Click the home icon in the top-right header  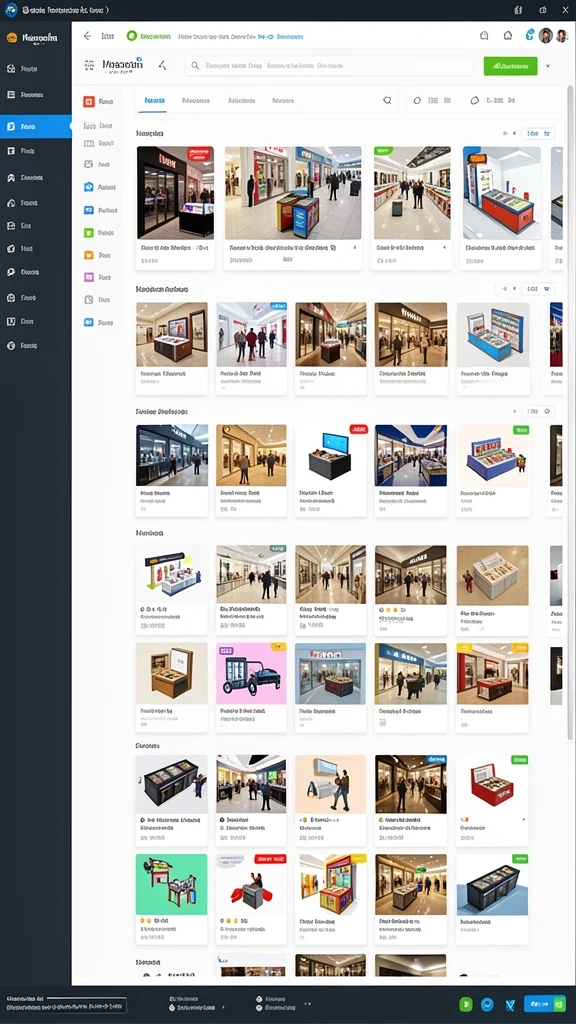tap(484, 36)
